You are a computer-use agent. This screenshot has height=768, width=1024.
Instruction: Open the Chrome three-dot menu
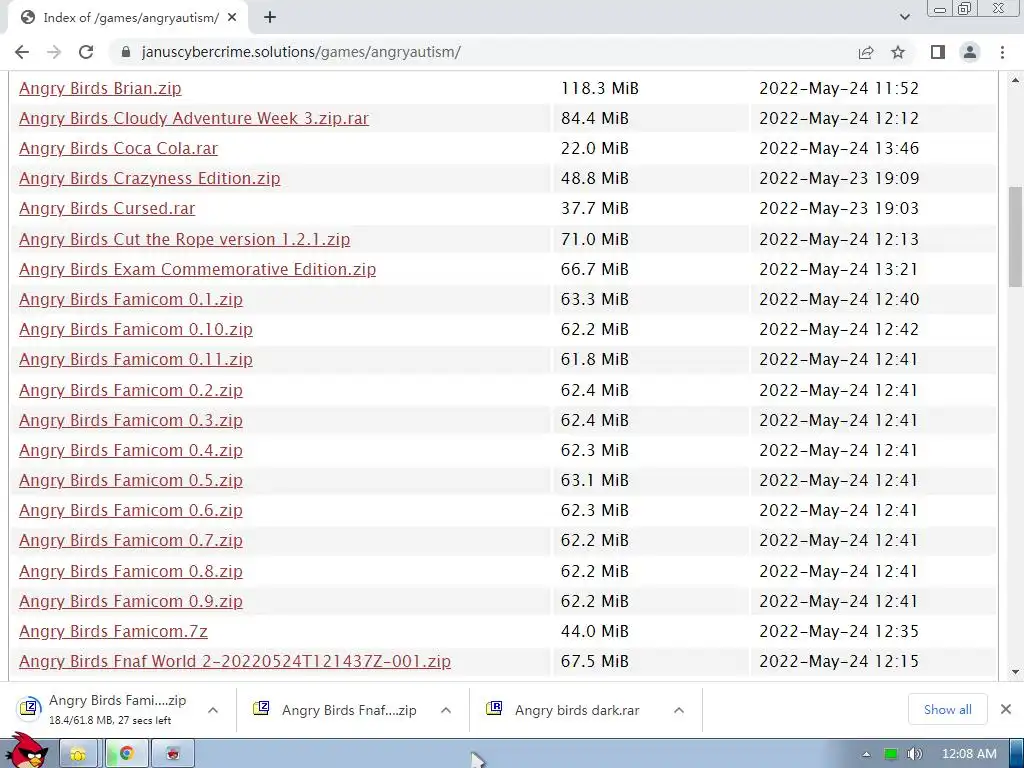point(1002,52)
